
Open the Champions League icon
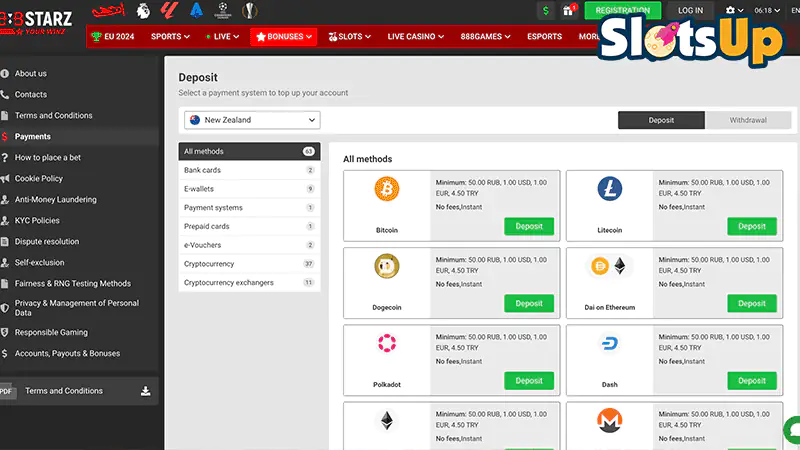[223, 10]
